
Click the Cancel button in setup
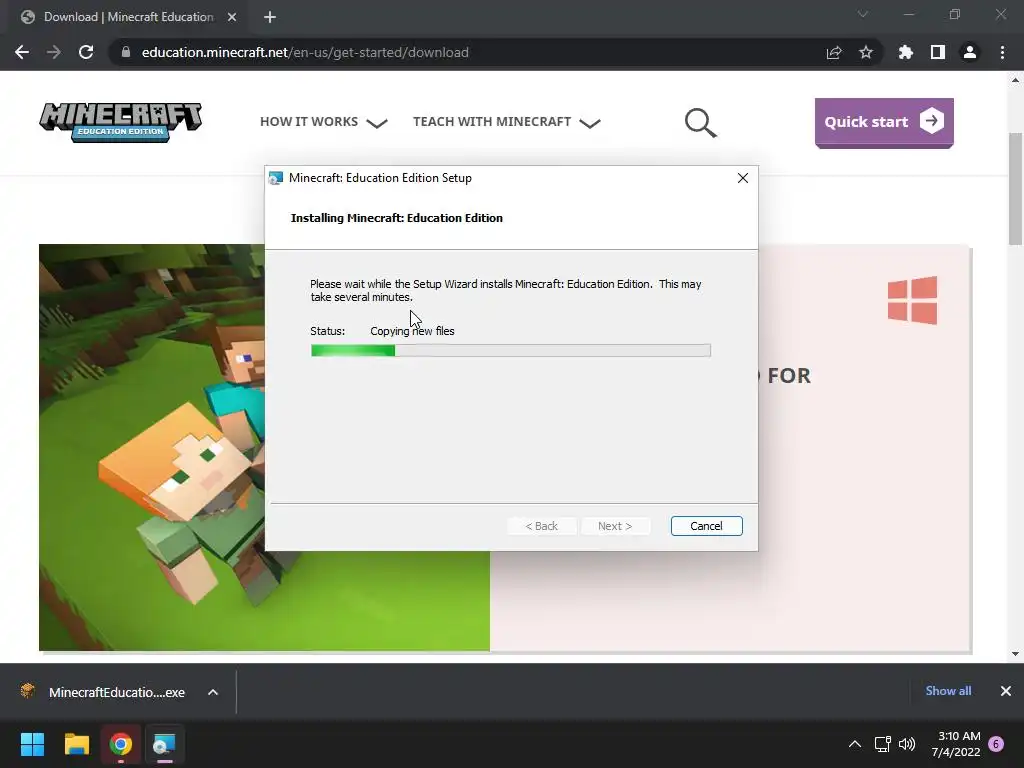[x=707, y=526]
